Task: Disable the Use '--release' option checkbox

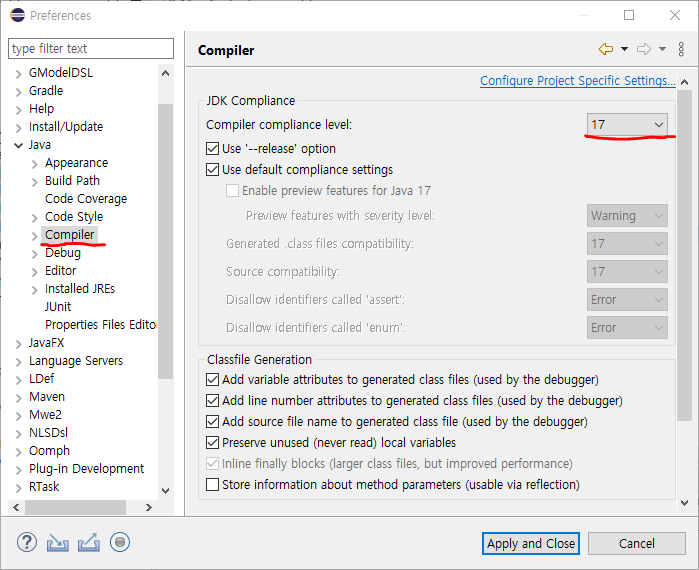Action: coord(212,148)
